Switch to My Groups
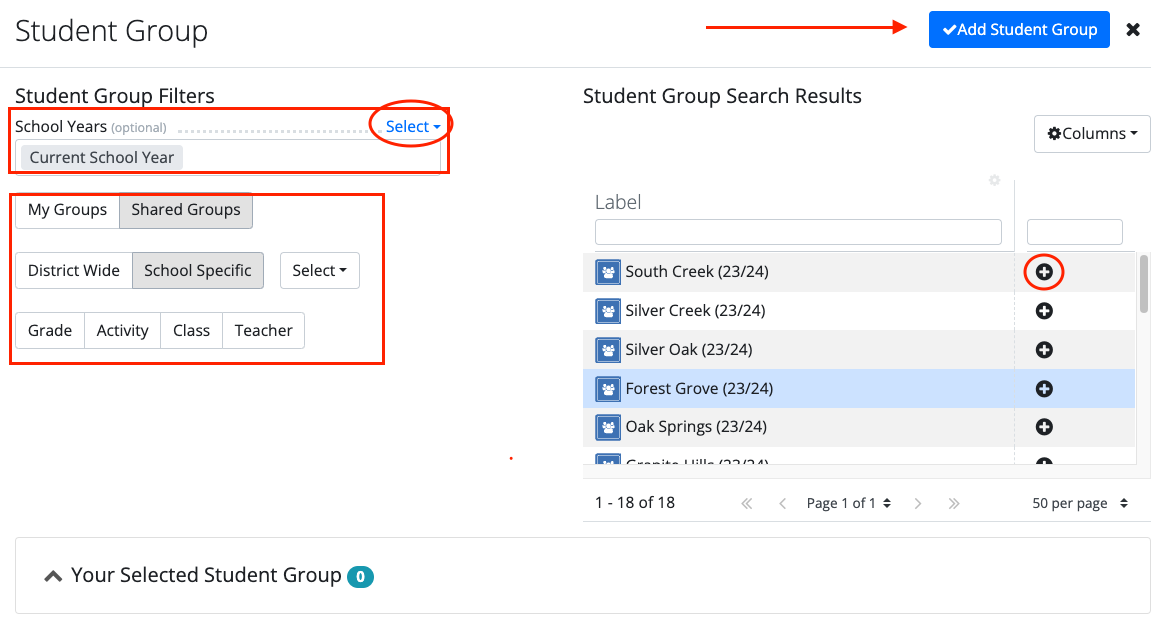Image resolution: width=1151 pixels, height=620 pixels. pos(66,210)
